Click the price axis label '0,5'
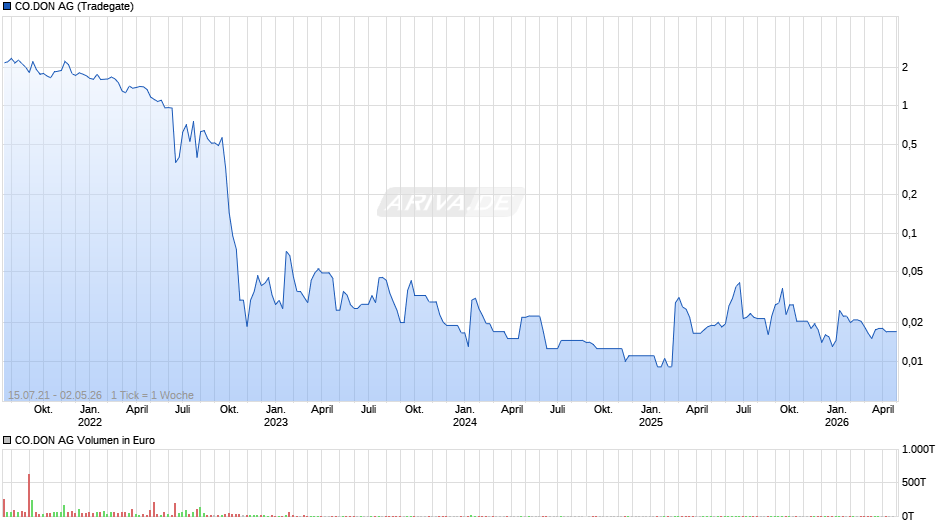This screenshot has height=526, width=940. click(909, 145)
